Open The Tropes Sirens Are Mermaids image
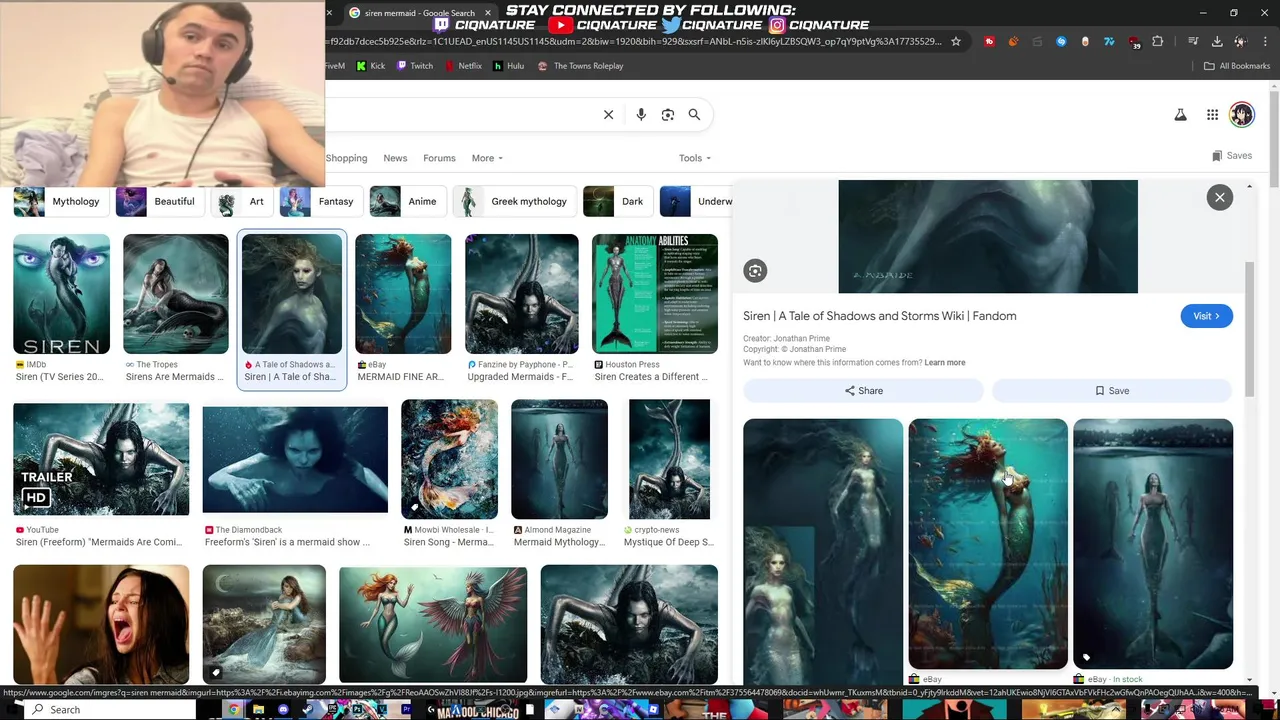This screenshot has width=1280, height=720. pyautogui.click(x=175, y=294)
